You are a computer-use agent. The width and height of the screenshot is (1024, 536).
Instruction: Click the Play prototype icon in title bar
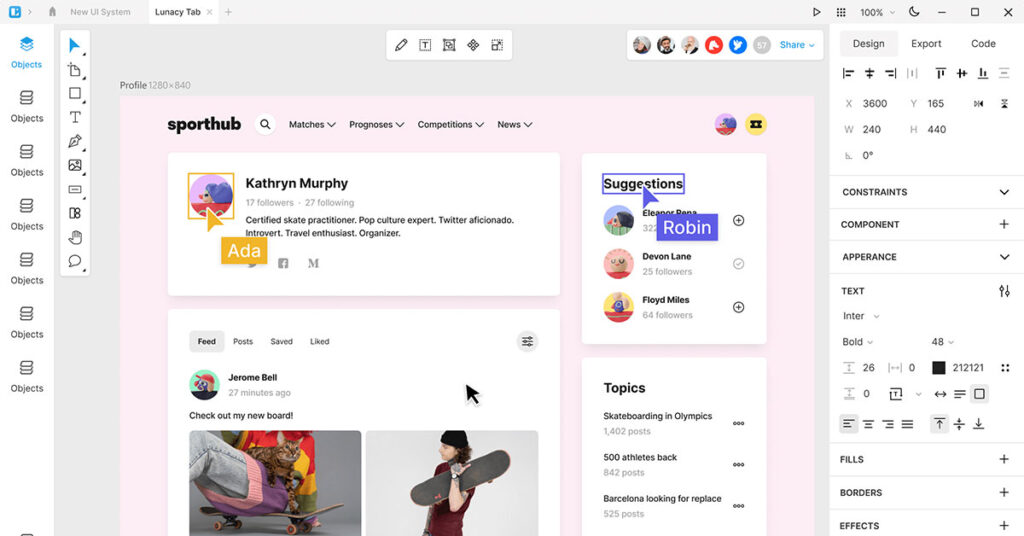(x=816, y=12)
